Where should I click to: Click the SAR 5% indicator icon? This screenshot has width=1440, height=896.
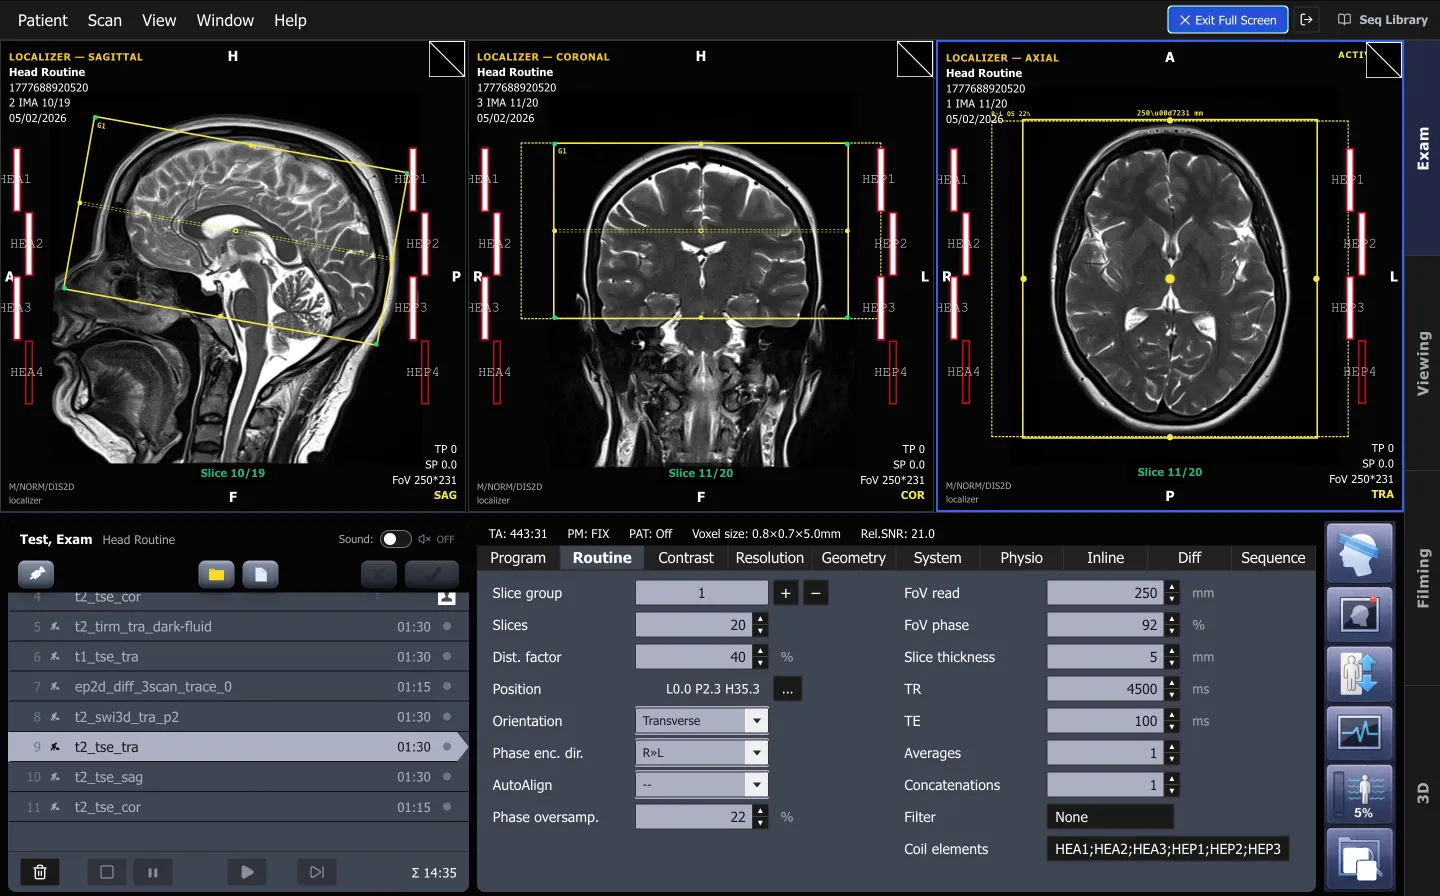point(1359,794)
